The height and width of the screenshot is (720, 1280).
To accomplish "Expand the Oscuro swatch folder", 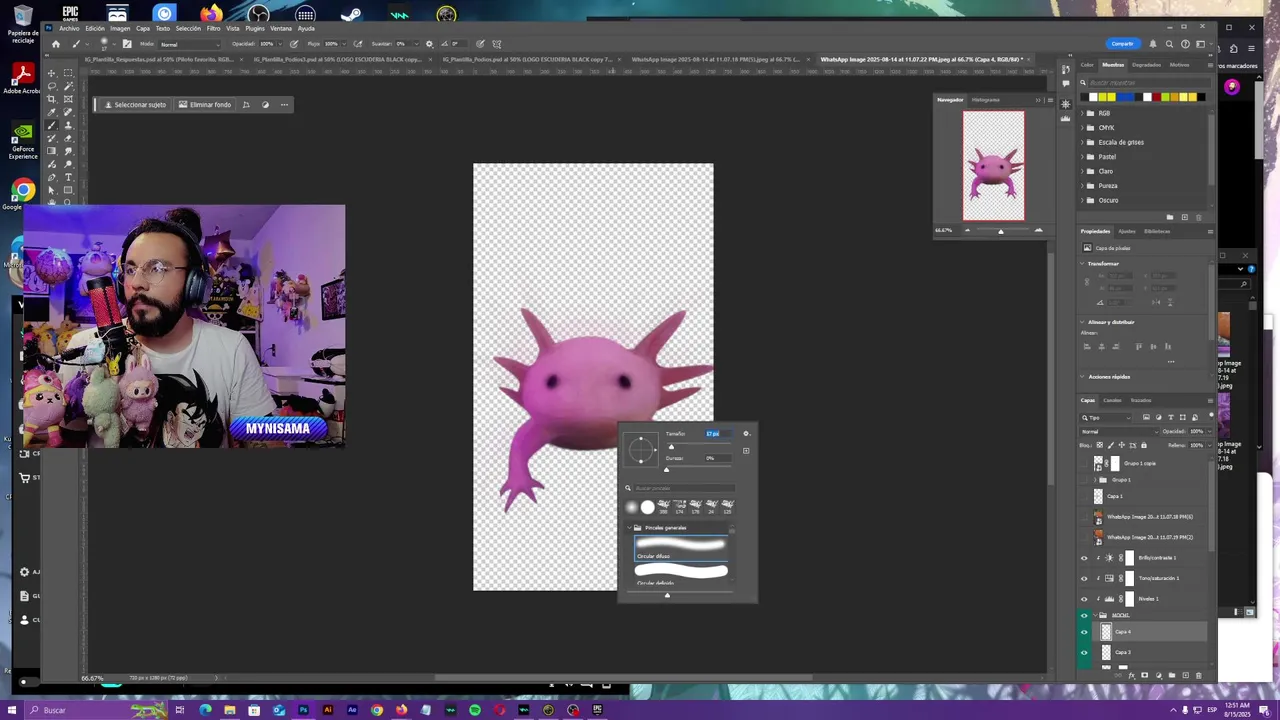I will (1083, 200).
